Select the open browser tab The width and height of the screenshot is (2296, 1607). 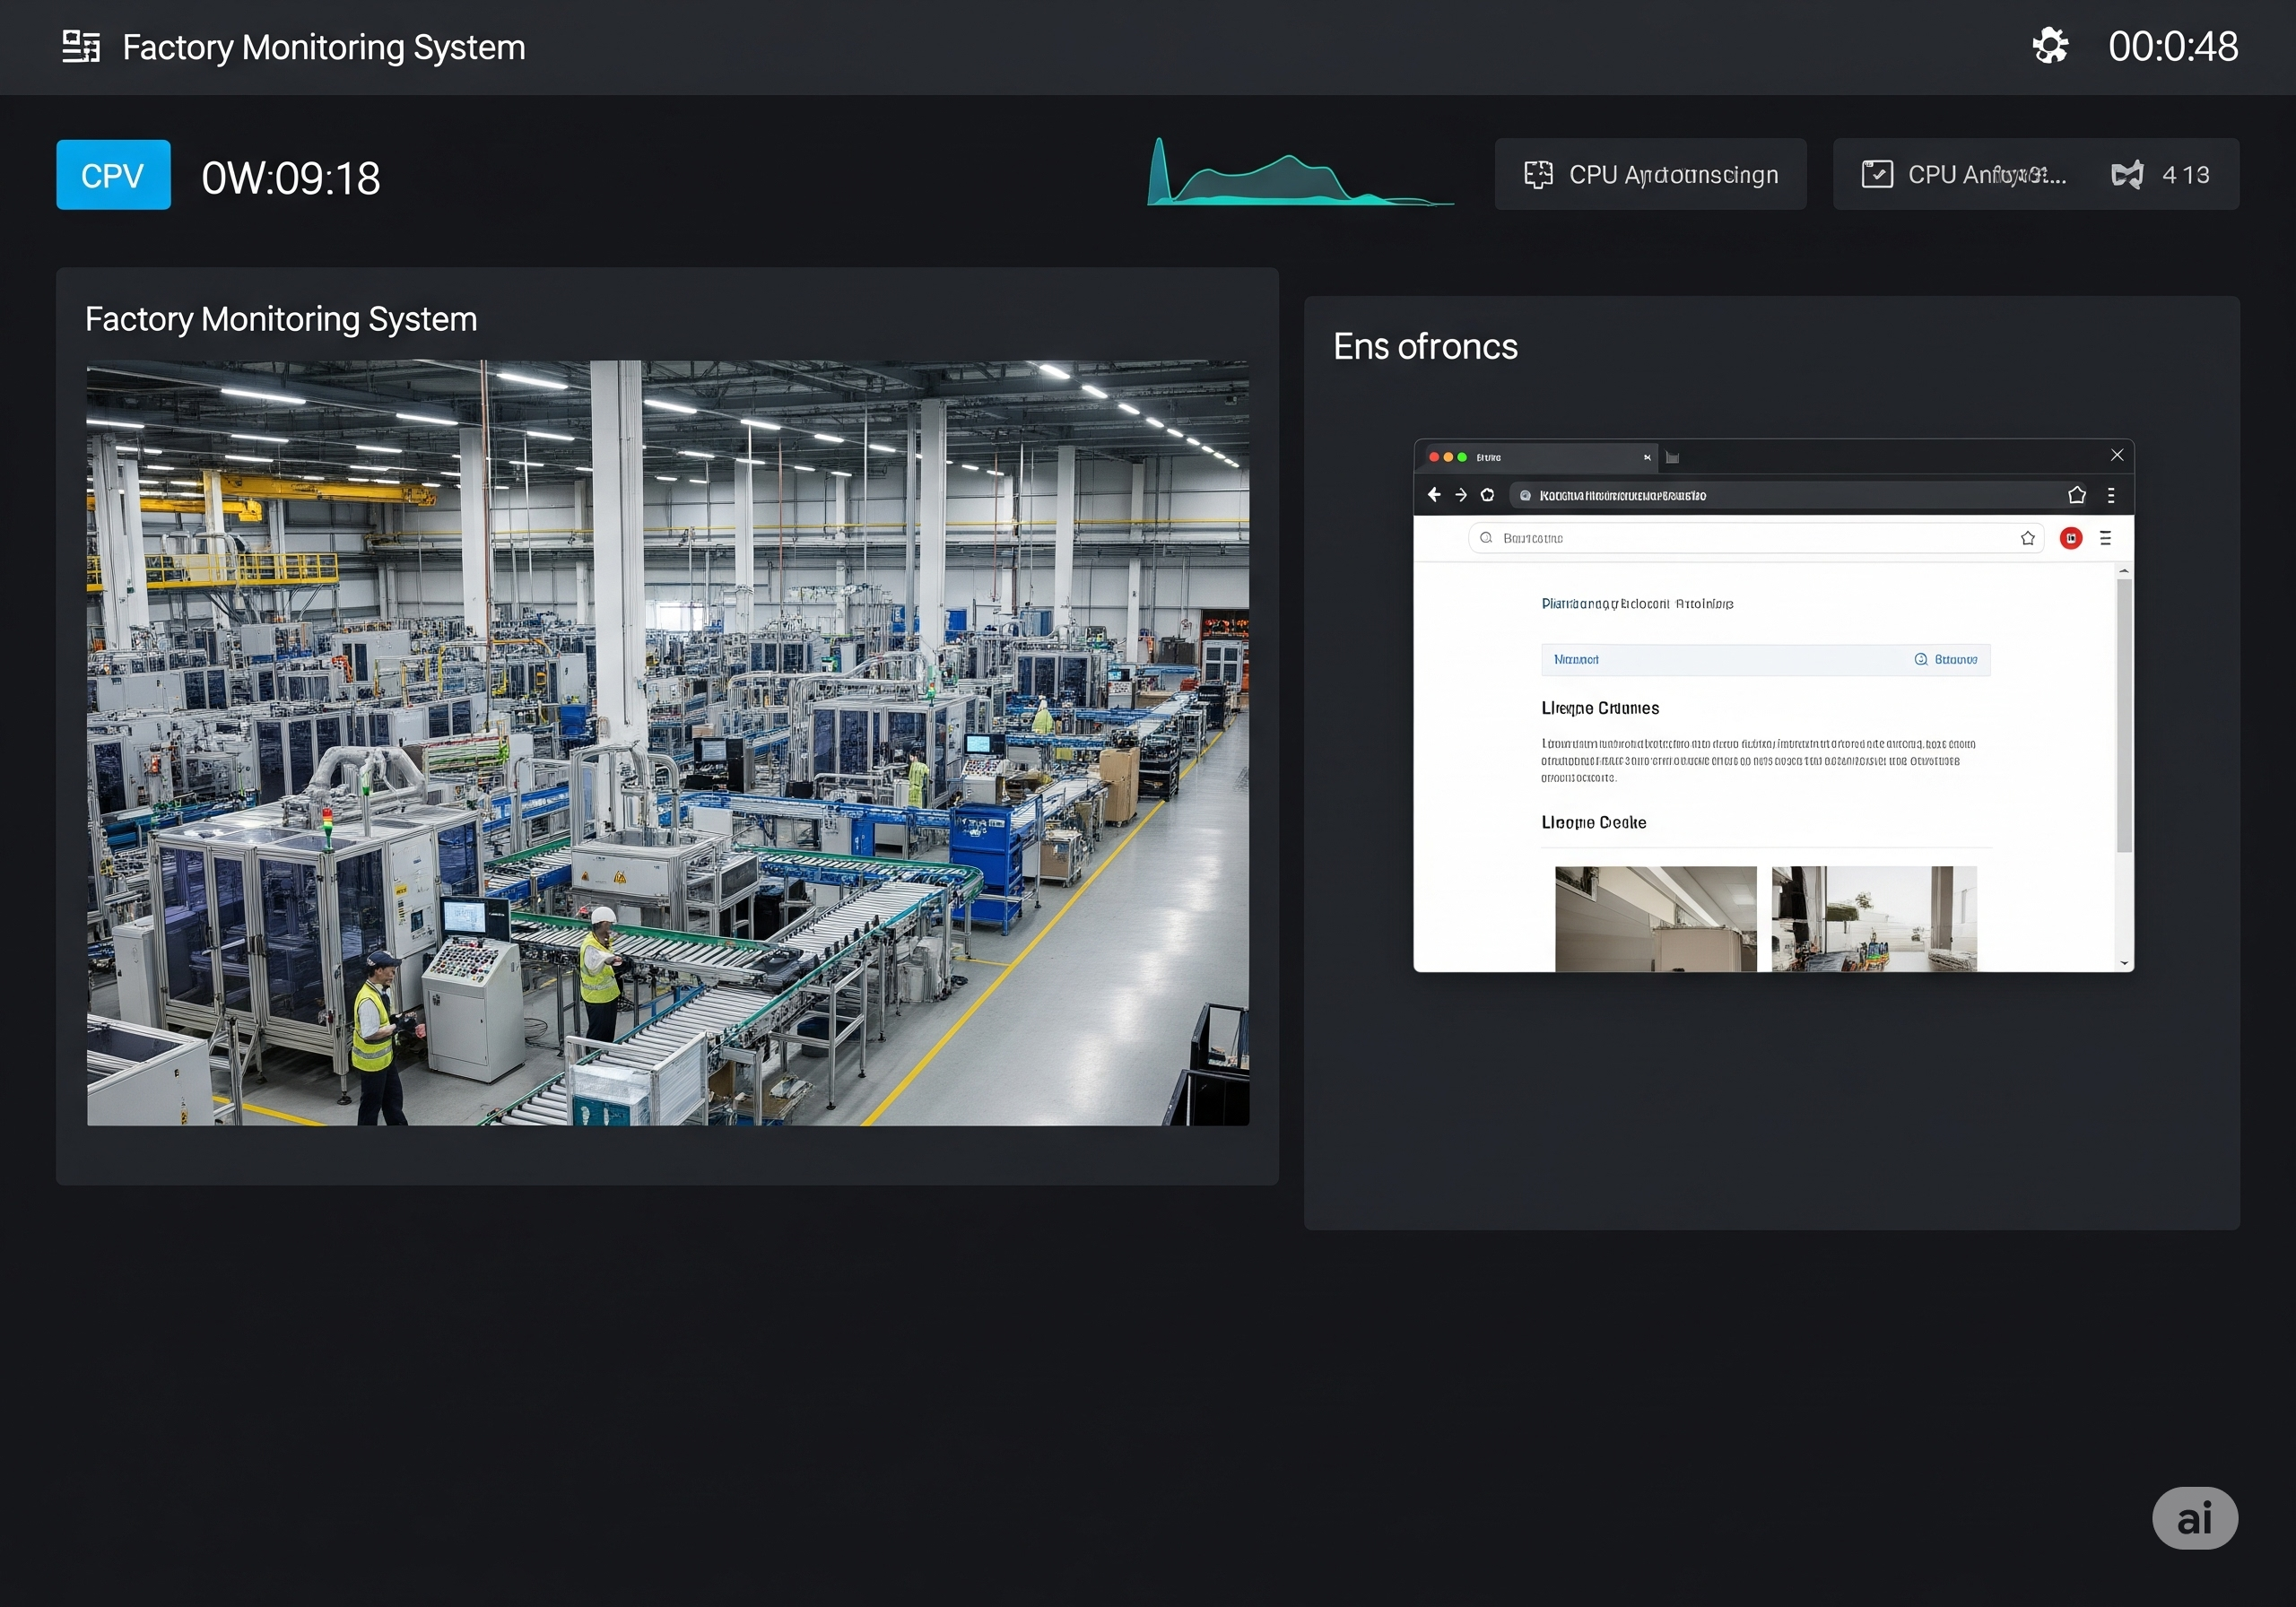coord(1540,457)
